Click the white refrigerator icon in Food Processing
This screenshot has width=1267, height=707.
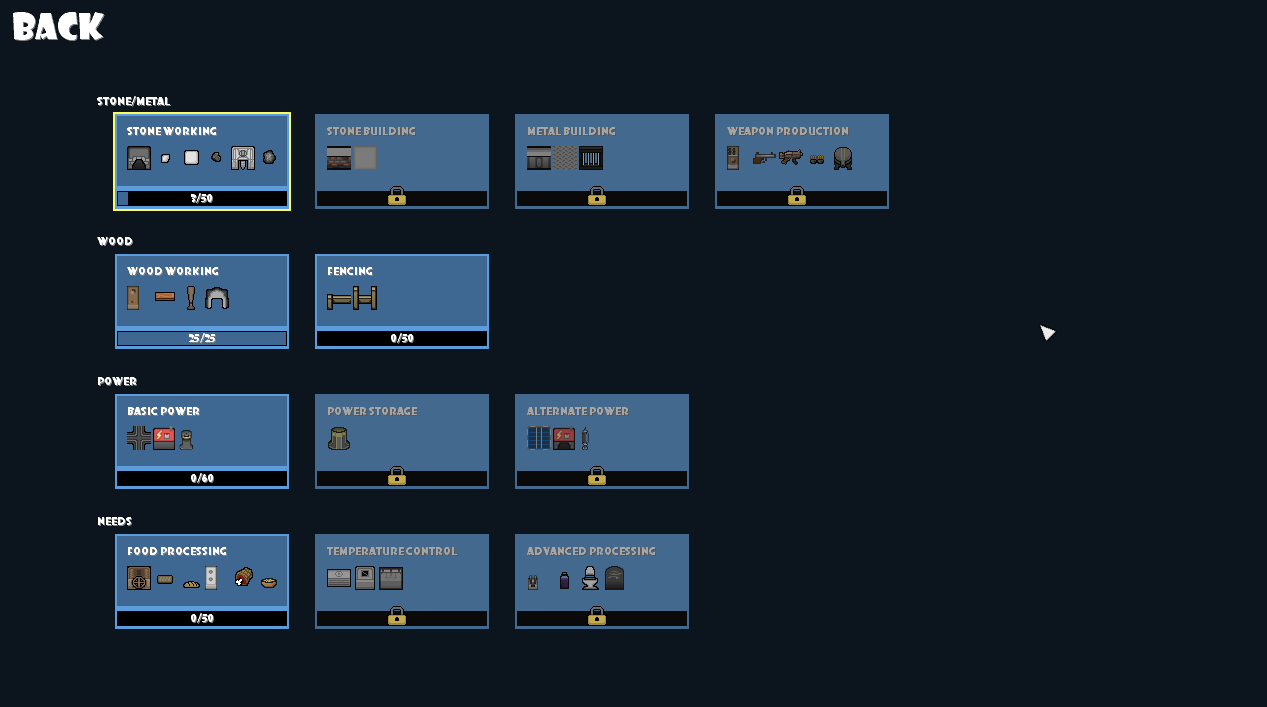[x=211, y=578]
